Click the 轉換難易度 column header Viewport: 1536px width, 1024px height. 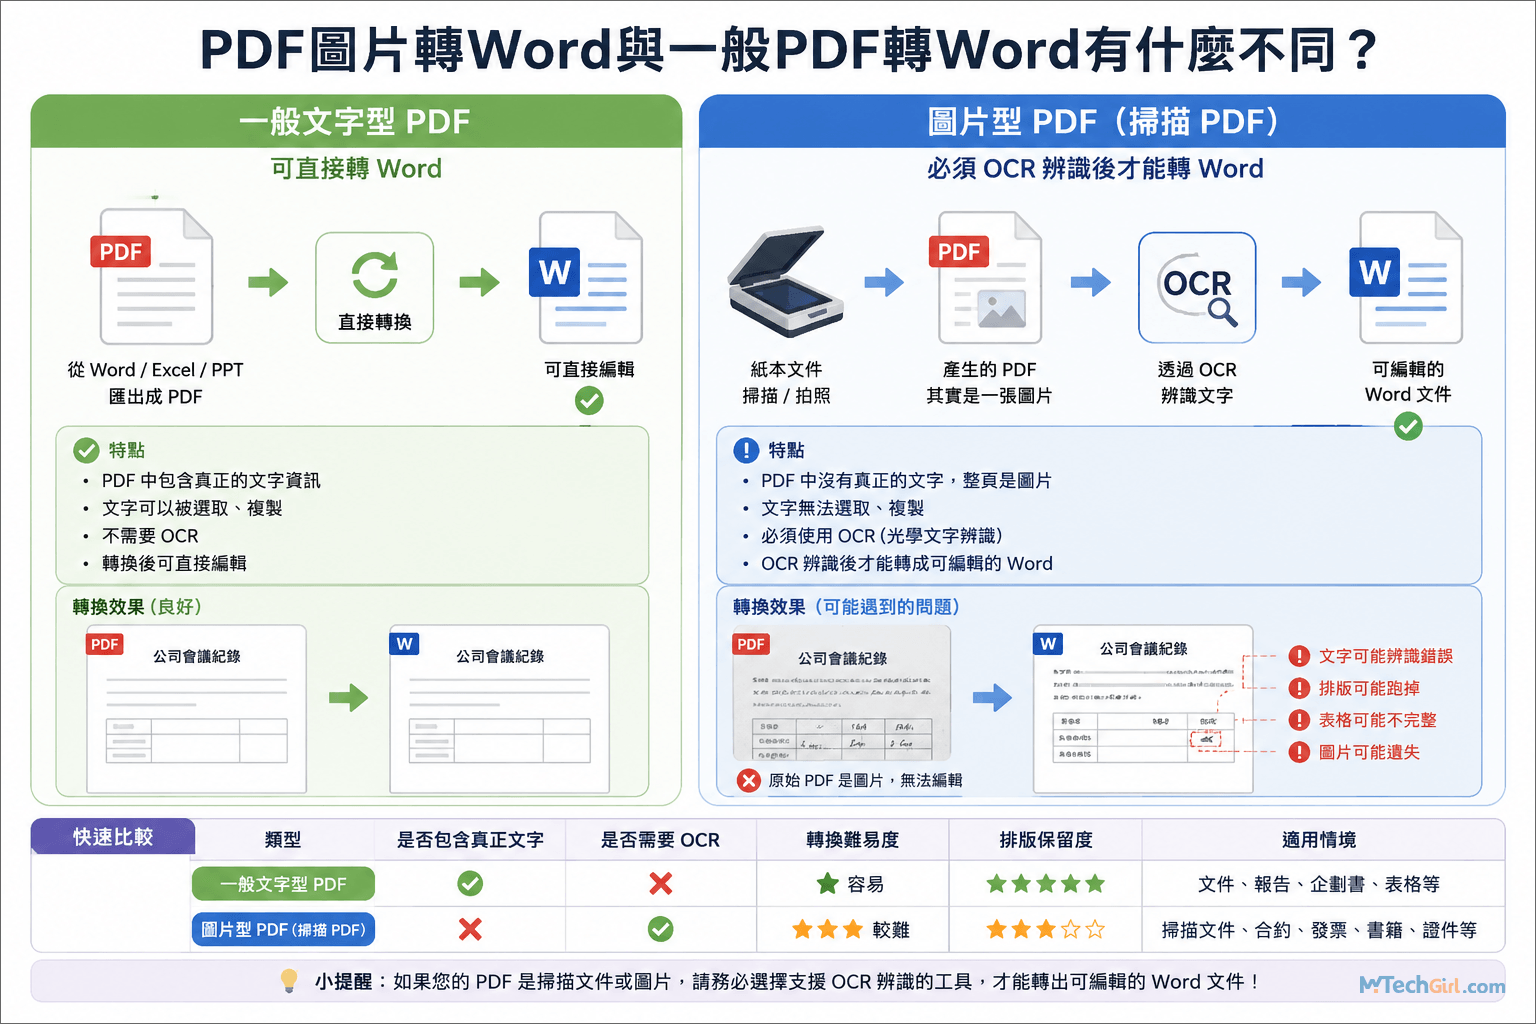853,840
